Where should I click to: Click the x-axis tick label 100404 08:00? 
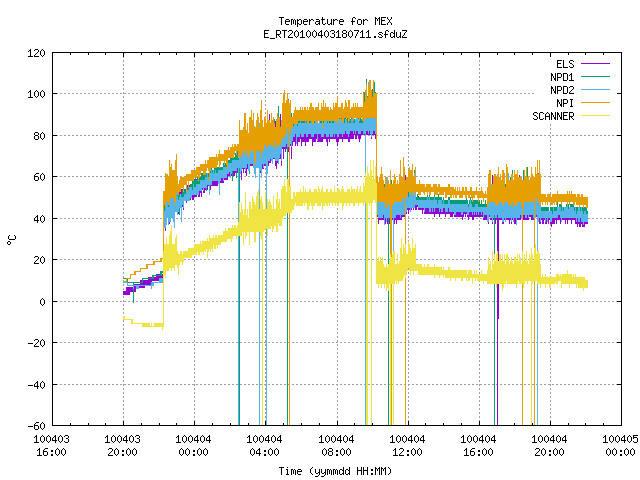click(x=336, y=446)
